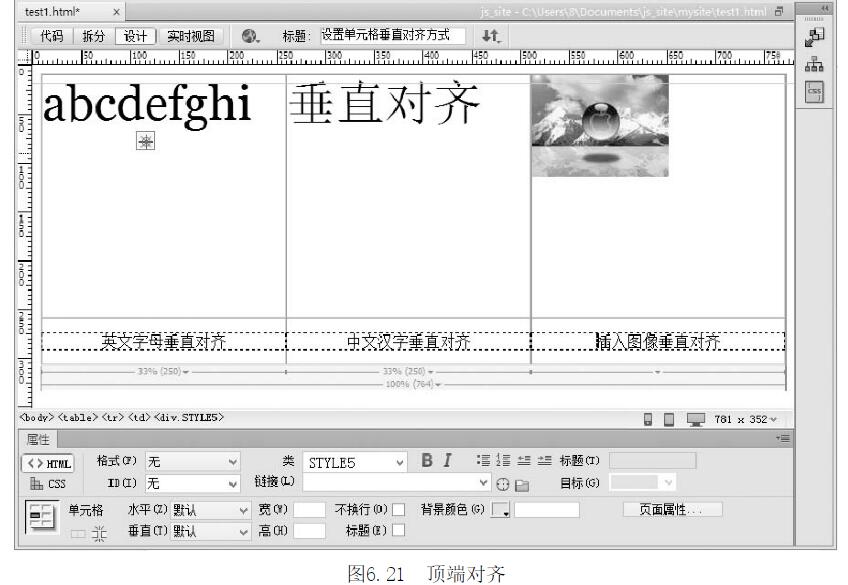The height and width of the screenshot is (585, 848).
Task: Open the 垂直 vertical alignment dropdown
Action: coord(209,530)
